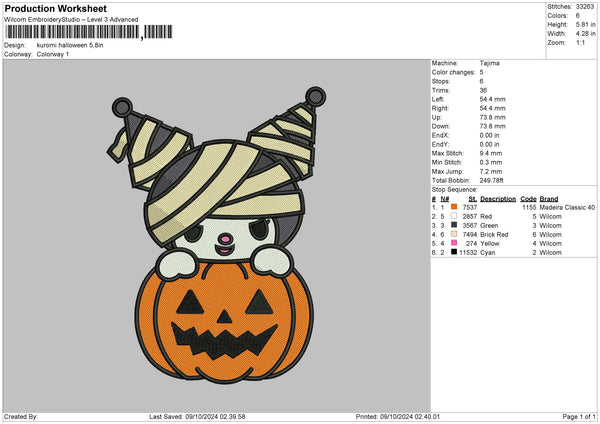Pick the Brick Red cream swatch
Image resolution: width=600 pixels, height=424 pixels.
[x=454, y=234]
